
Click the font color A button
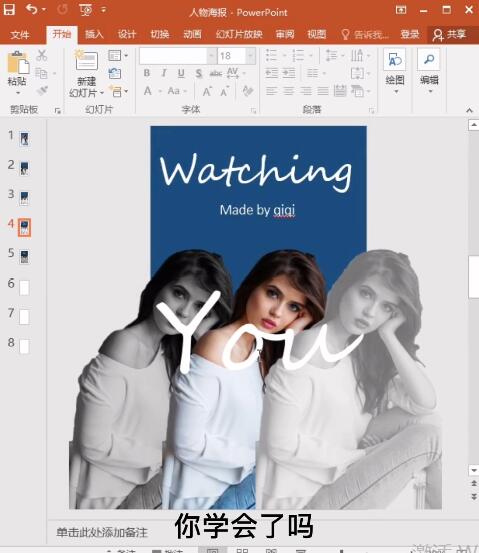coord(148,91)
